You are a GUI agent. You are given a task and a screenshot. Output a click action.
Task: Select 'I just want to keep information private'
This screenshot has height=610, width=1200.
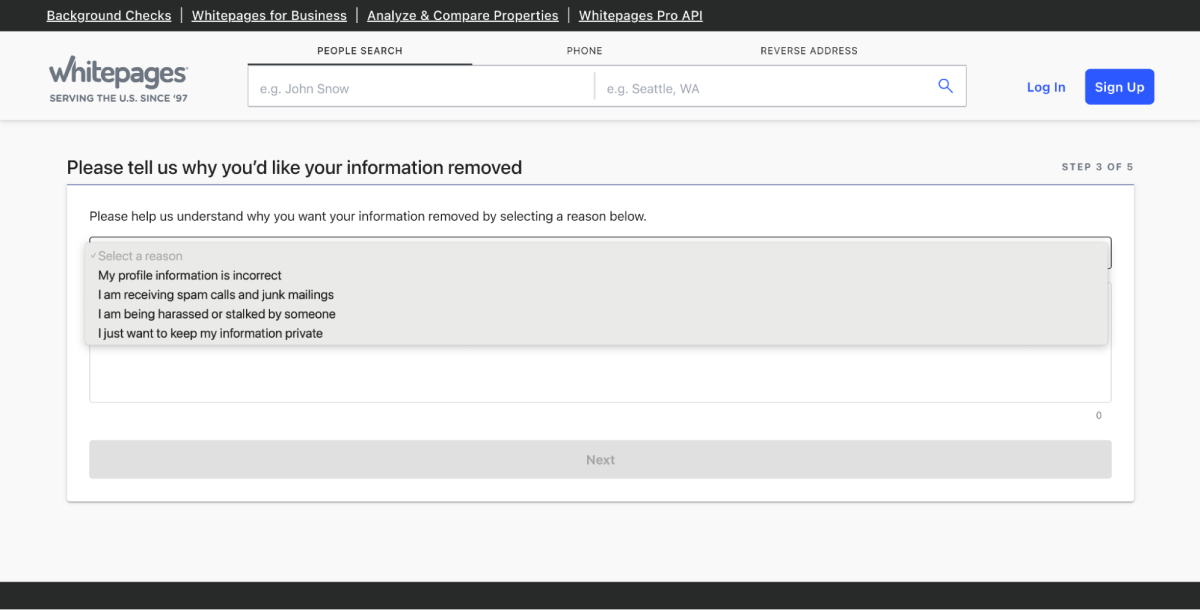[210, 334]
